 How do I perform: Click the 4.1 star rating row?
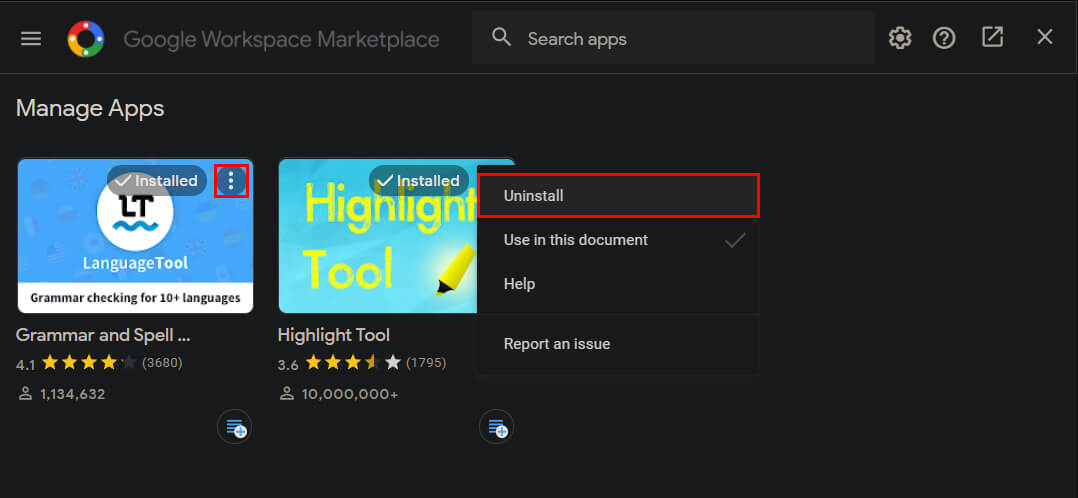tap(99, 362)
